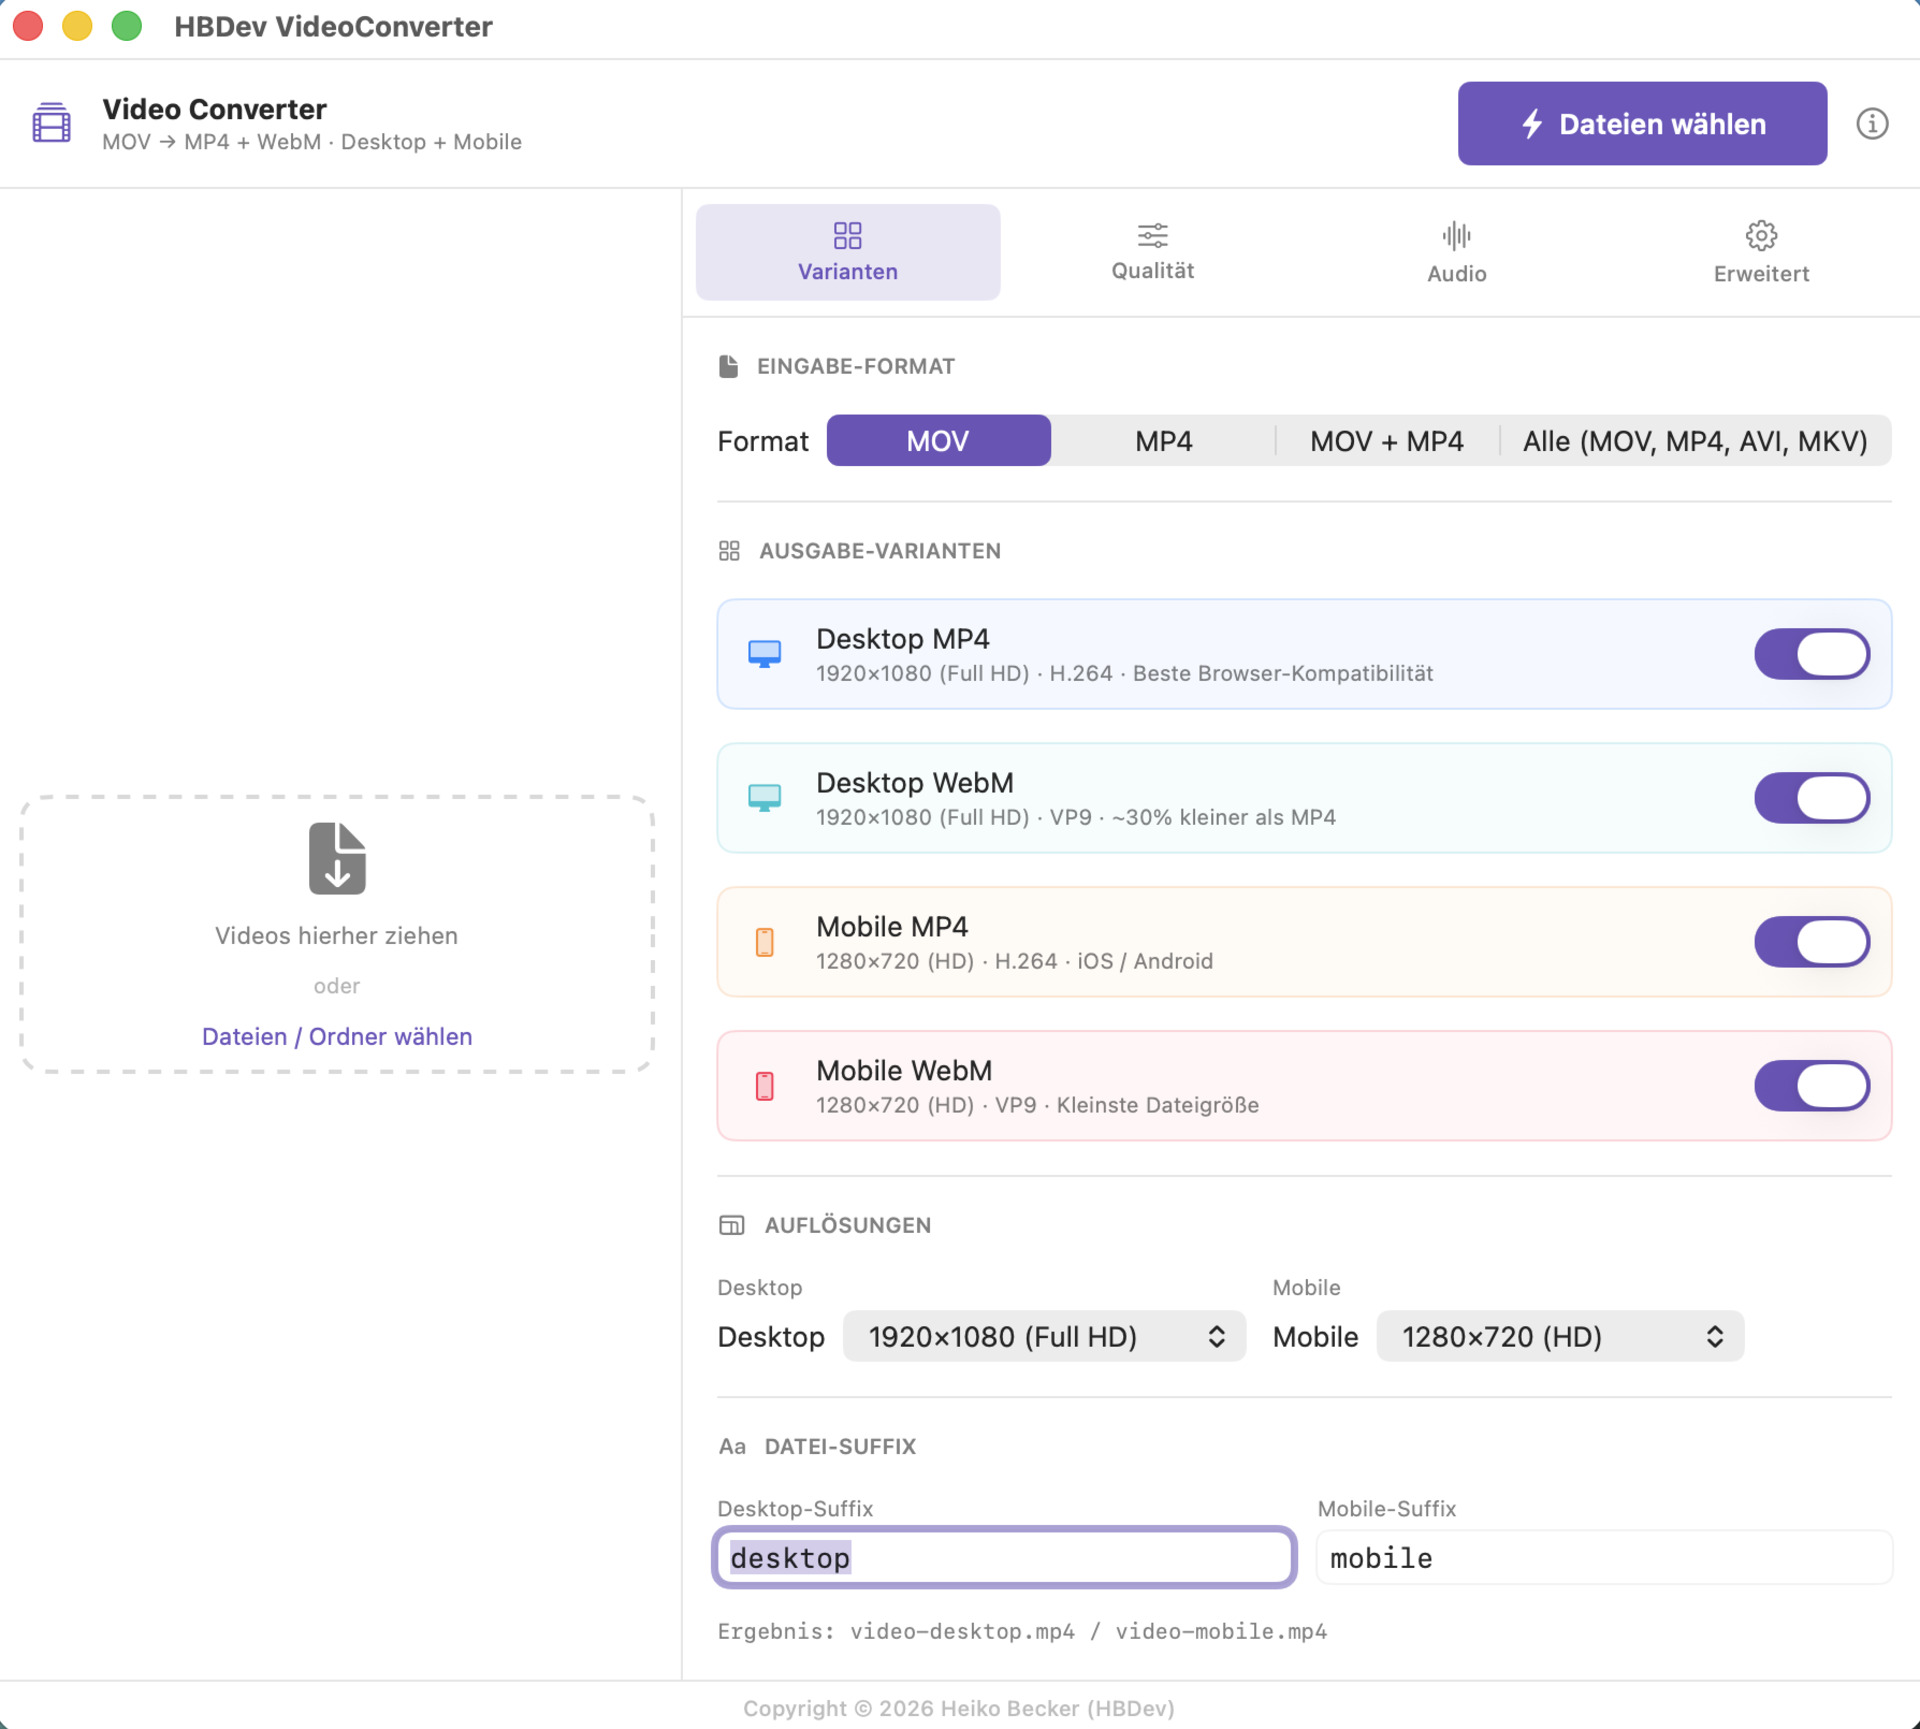Viewport: 1920px width, 1729px height.
Task: Click the Mobile MP4 orange phone icon
Action: coord(765,942)
